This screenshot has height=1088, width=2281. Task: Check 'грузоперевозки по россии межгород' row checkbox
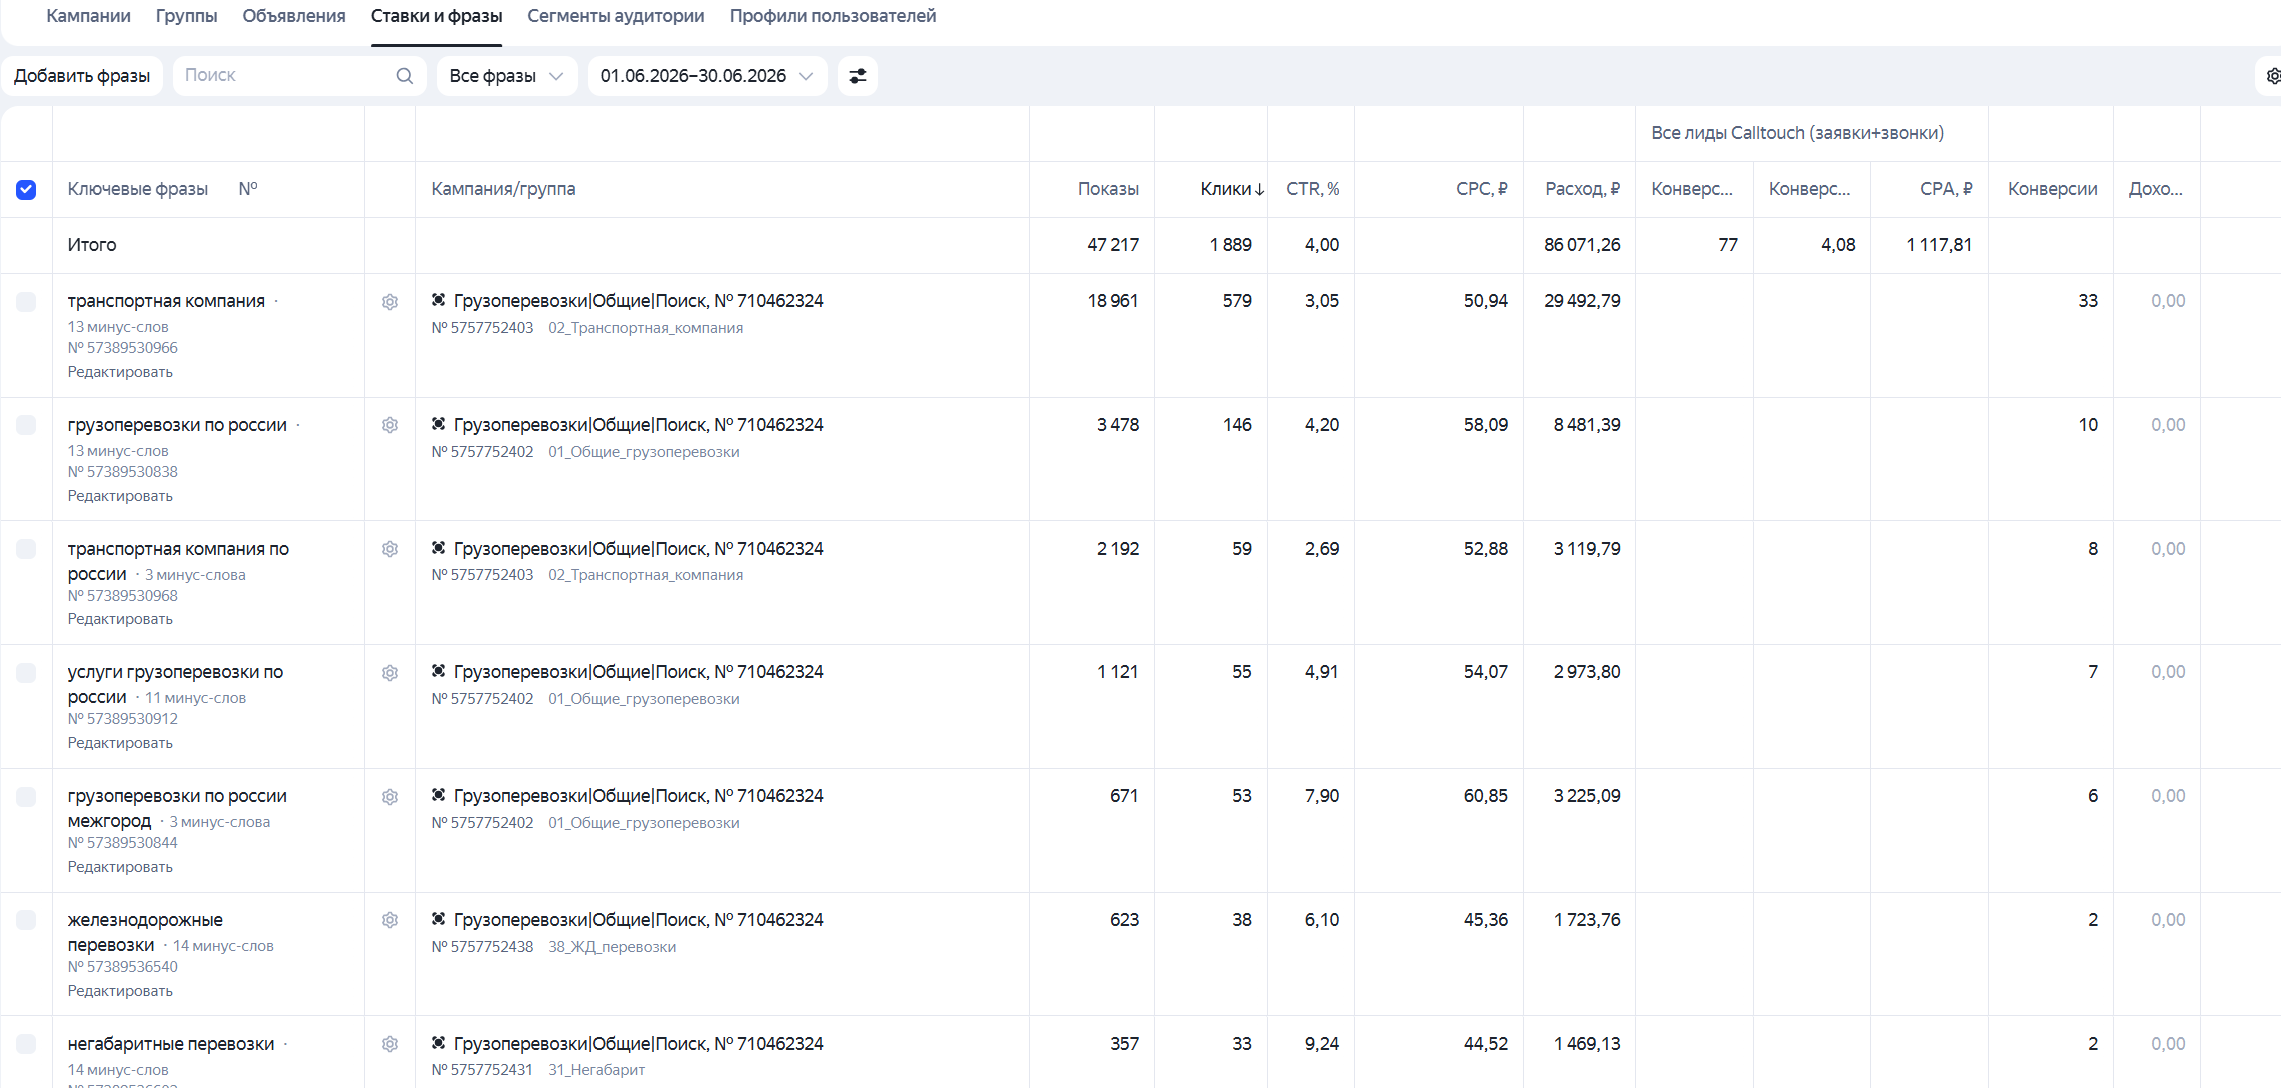[26, 797]
